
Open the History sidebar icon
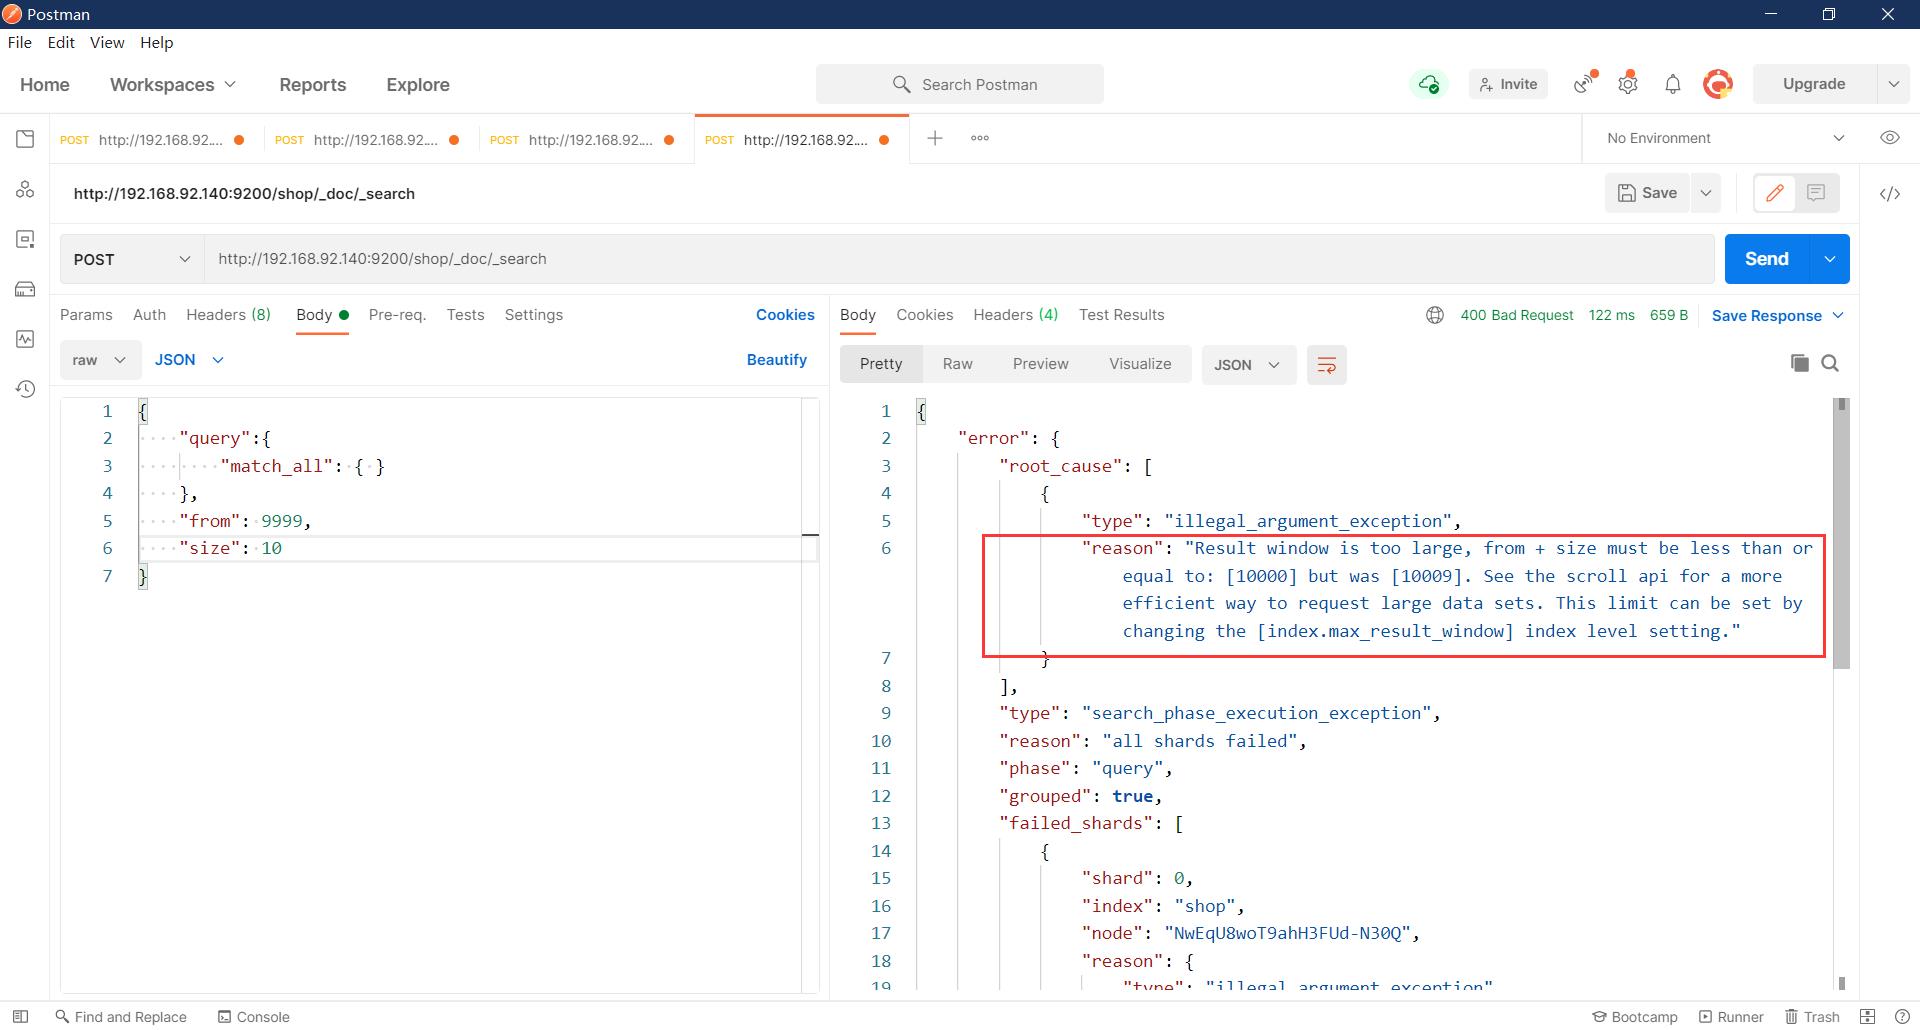coord(25,389)
